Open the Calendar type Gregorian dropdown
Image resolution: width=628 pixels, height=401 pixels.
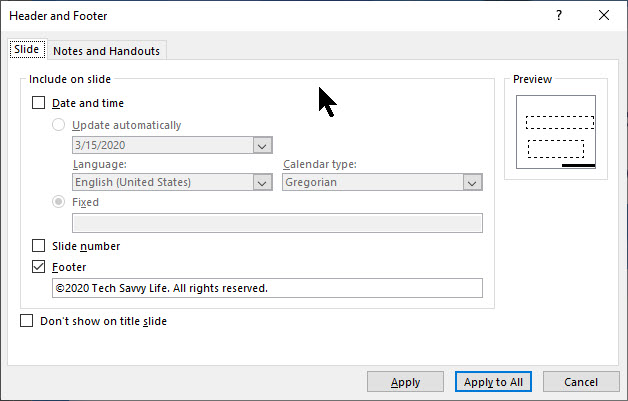click(472, 183)
